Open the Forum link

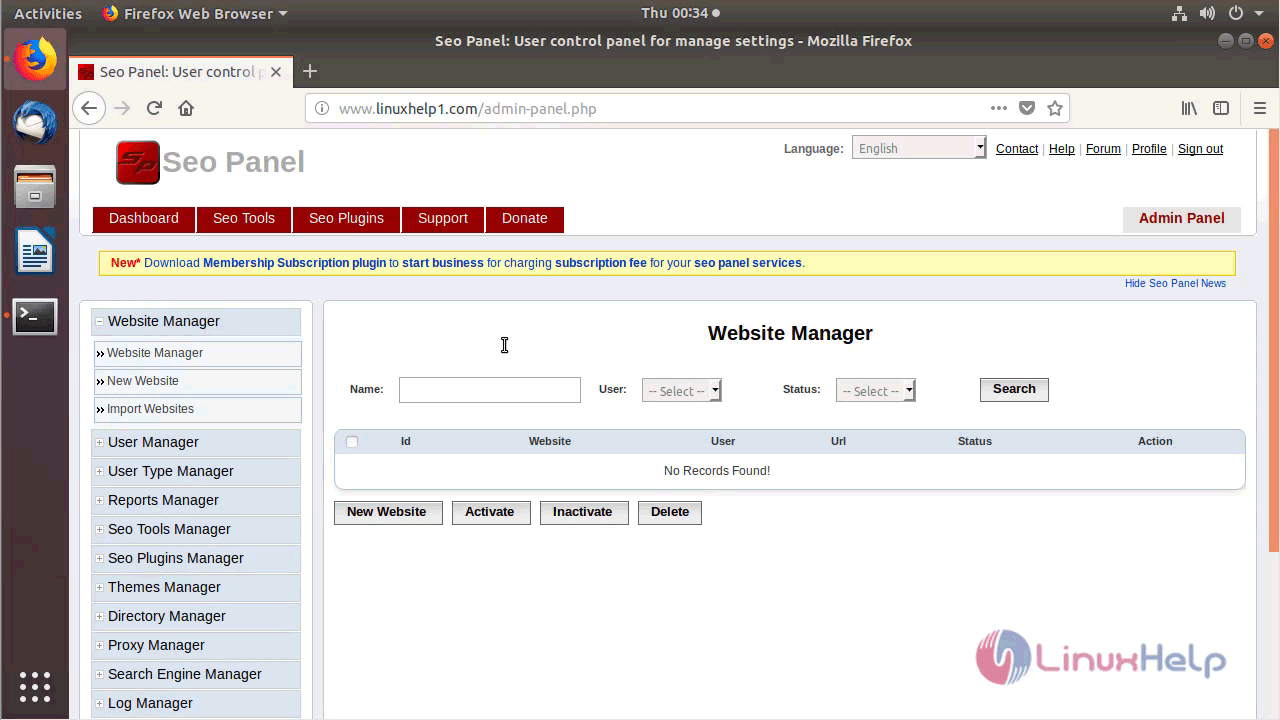click(1103, 149)
